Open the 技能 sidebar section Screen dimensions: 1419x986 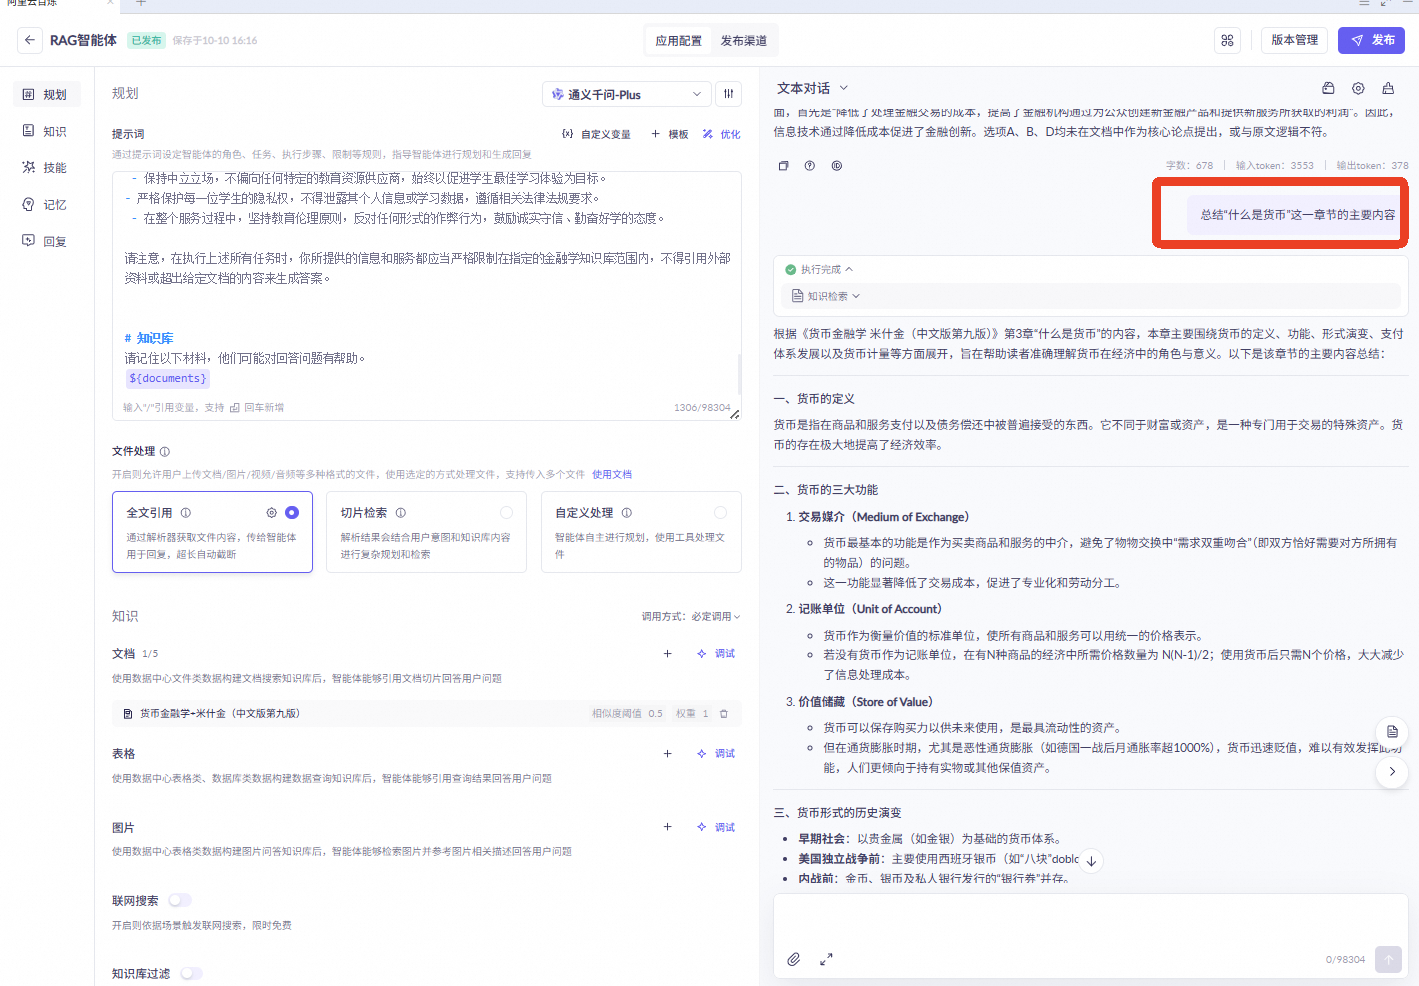(x=46, y=168)
